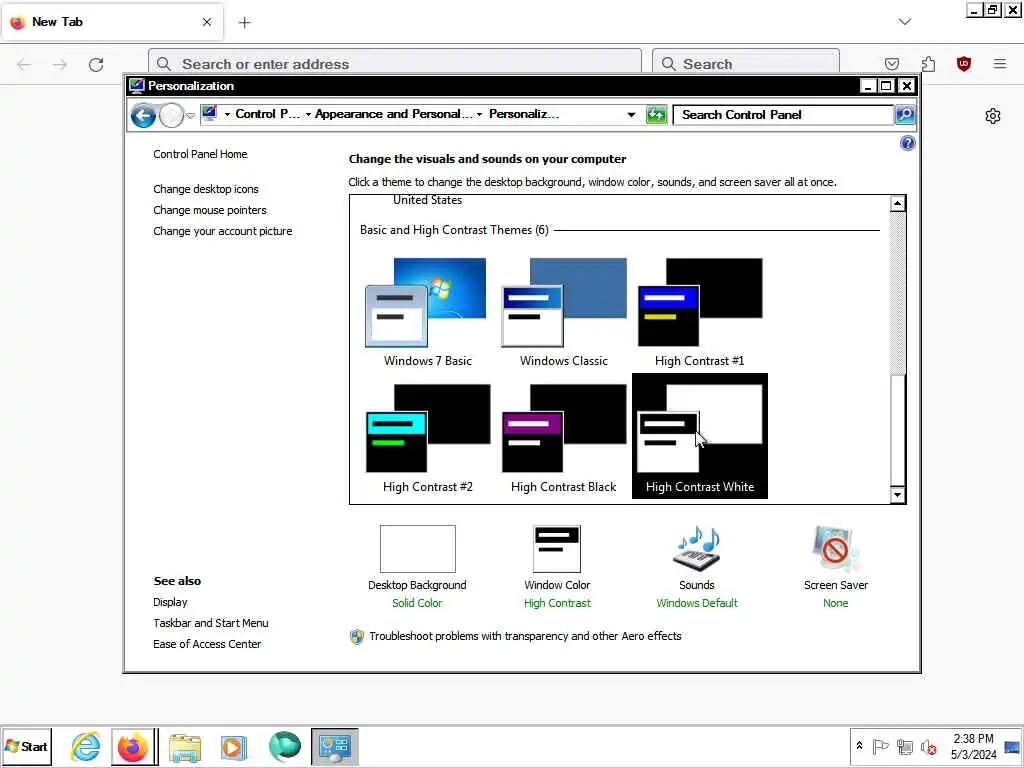Open the recent pages dropdown arrow

(x=190, y=116)
